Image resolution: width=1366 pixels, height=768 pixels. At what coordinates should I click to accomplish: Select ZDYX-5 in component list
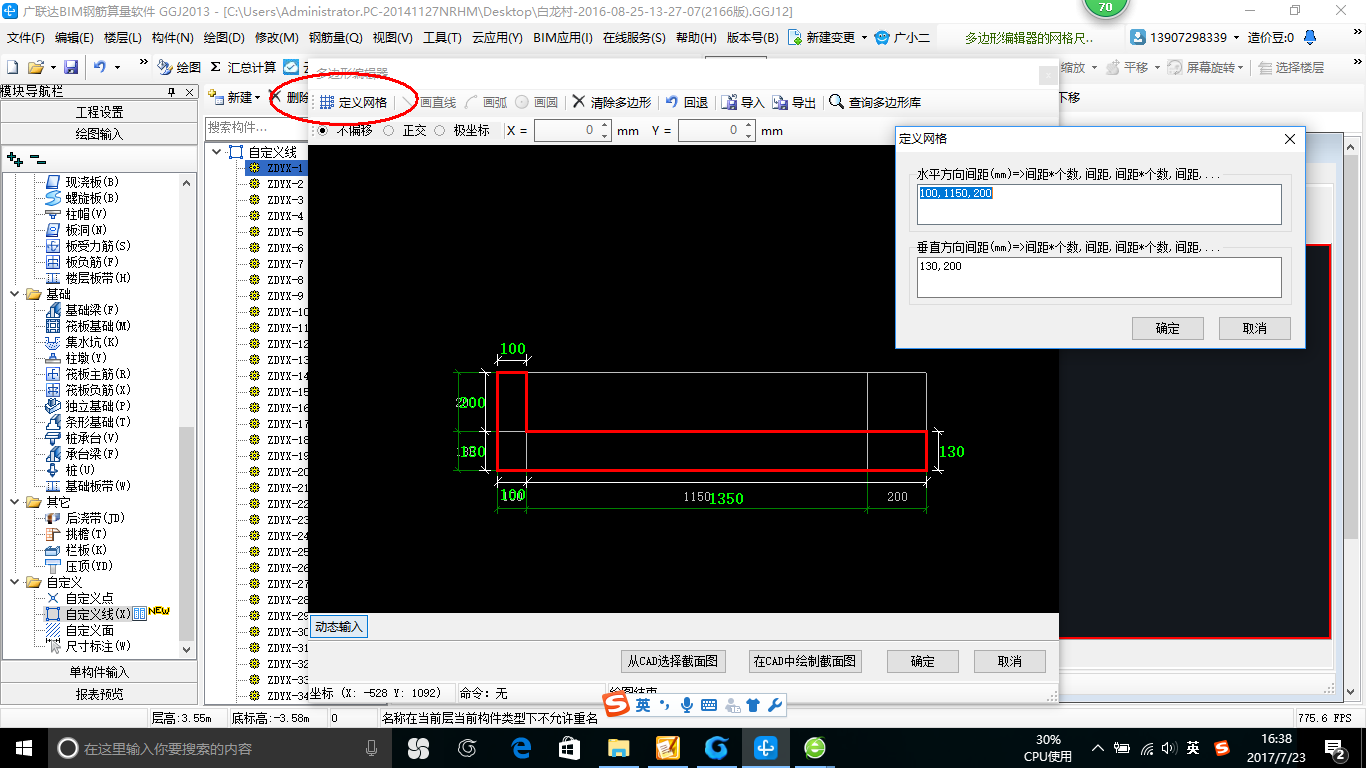click(x=285, y=232)
